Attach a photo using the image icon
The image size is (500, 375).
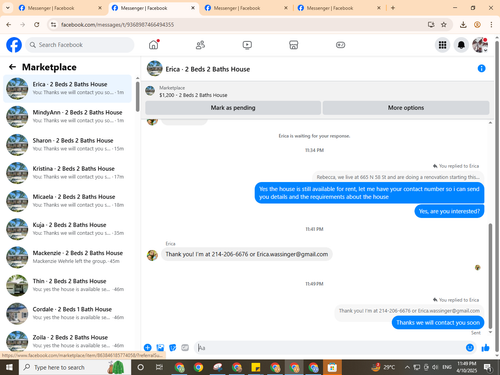point(160,348)
